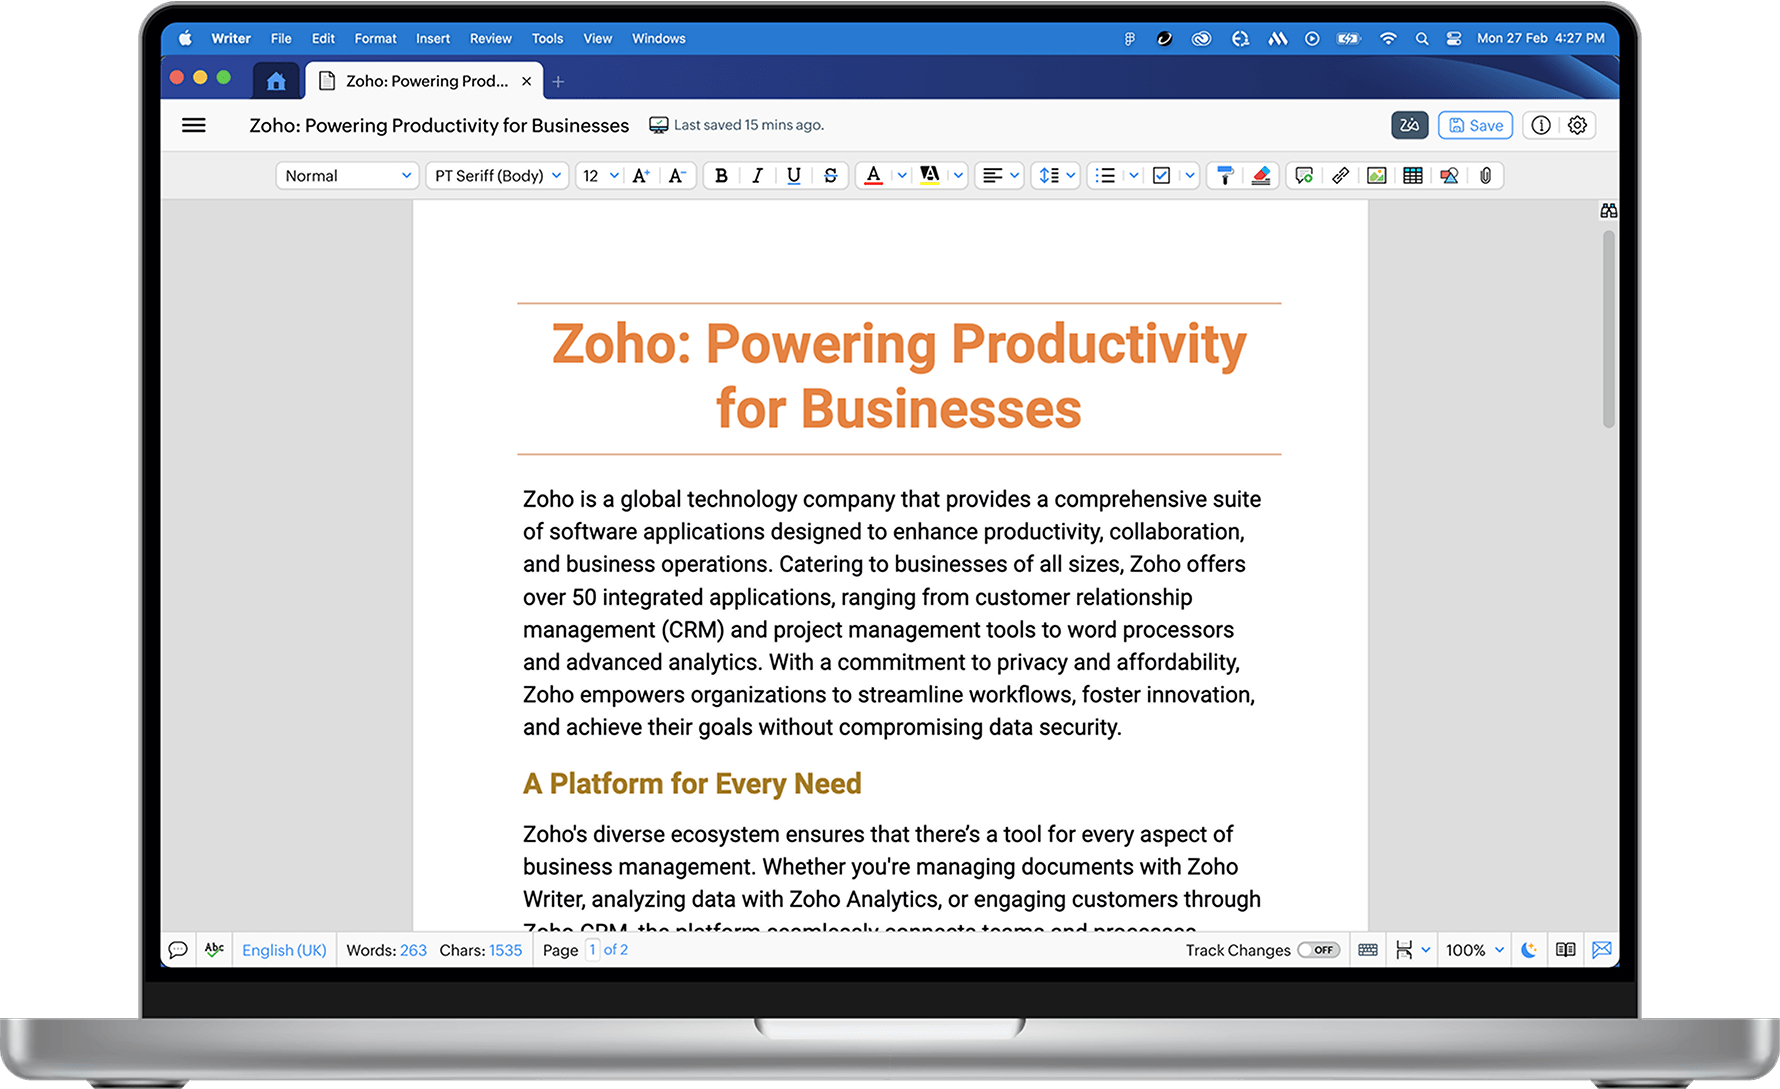The height and width of the screenshot is (1089, 1780).
Task: Open find with the binoculars icon
Action: coord(1608,211)
